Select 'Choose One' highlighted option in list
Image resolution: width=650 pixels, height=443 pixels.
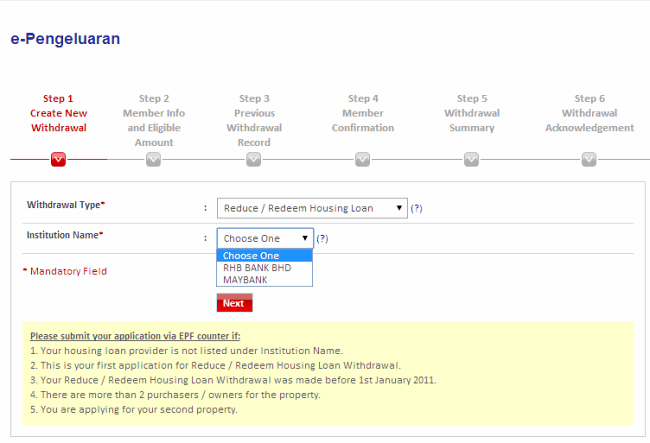point(264,256)
